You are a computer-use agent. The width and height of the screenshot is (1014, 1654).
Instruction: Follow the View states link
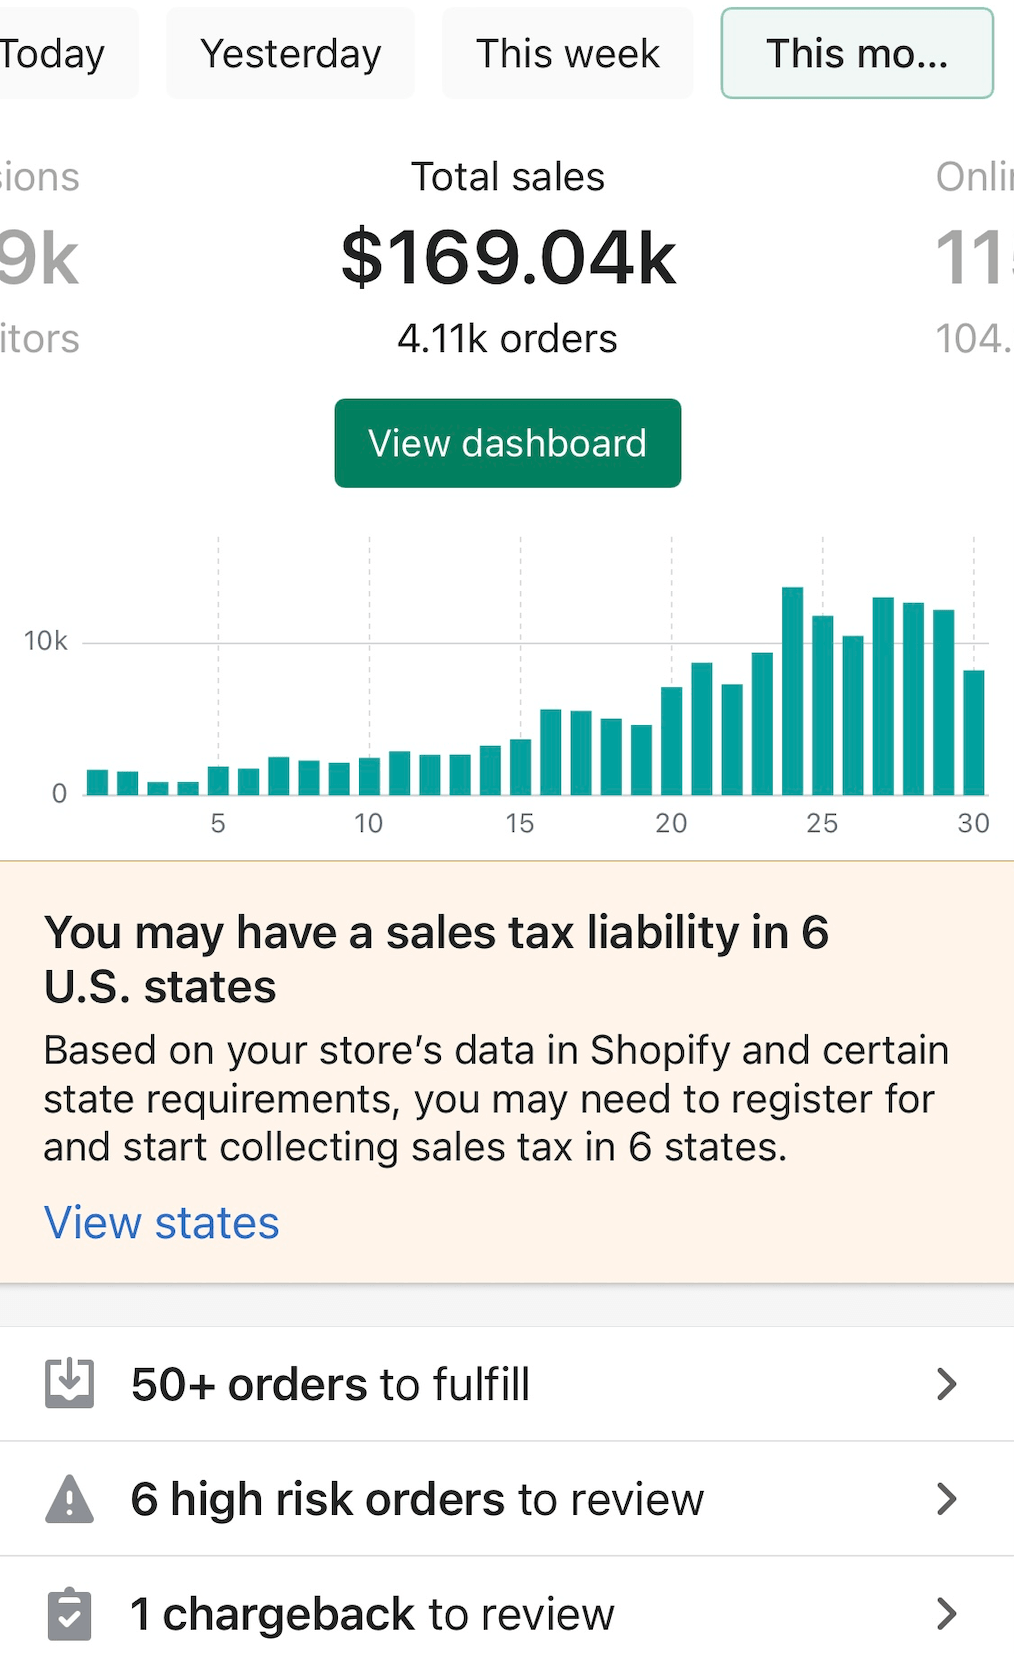(161, 1222)
